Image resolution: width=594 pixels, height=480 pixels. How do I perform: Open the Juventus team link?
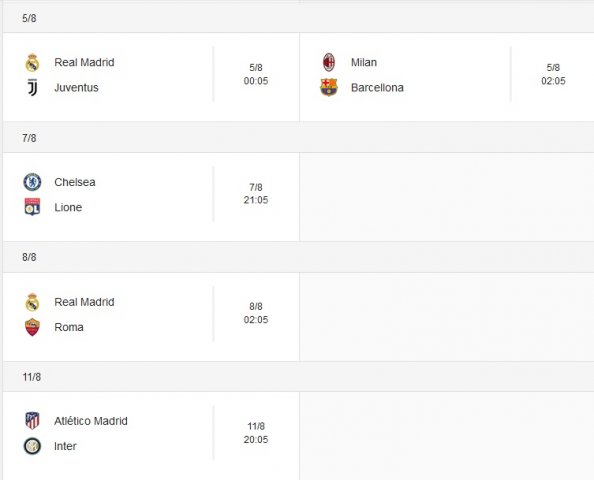point(76,88)
